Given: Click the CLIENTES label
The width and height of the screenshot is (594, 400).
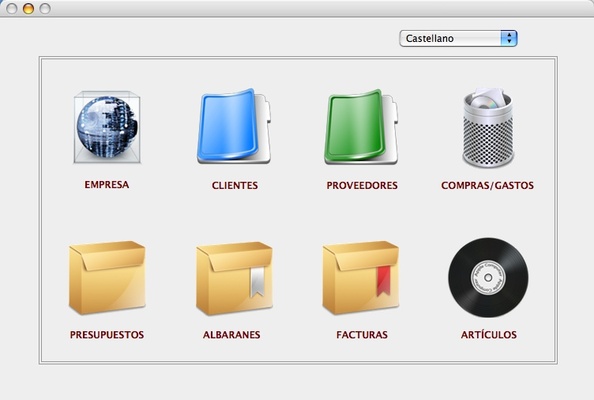Looking at the screenshot, I should [235, 185].
